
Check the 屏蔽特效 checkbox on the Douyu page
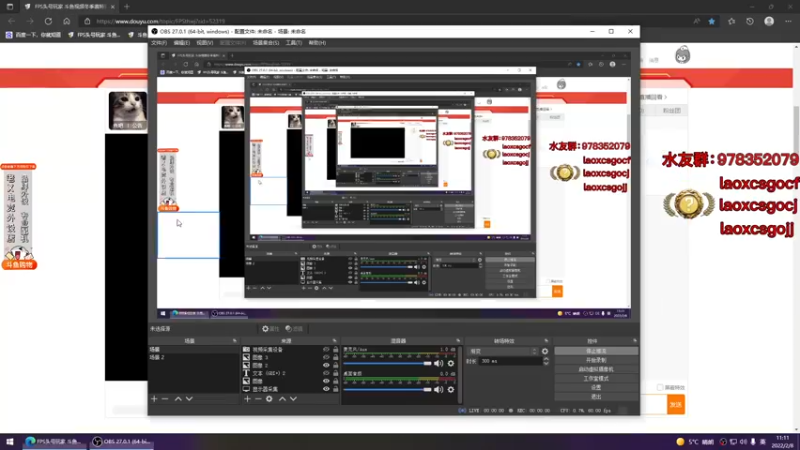pos(660,388)
